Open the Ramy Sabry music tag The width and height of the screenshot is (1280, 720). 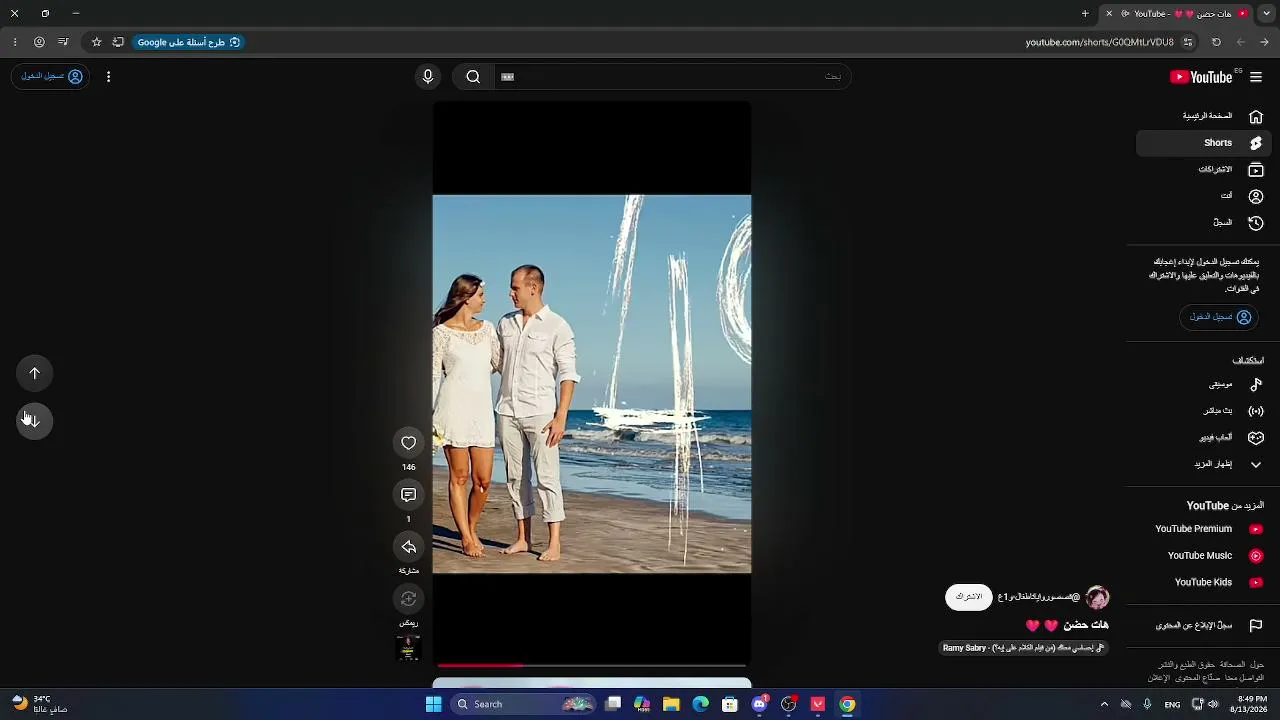click(x=1024, y=648)
